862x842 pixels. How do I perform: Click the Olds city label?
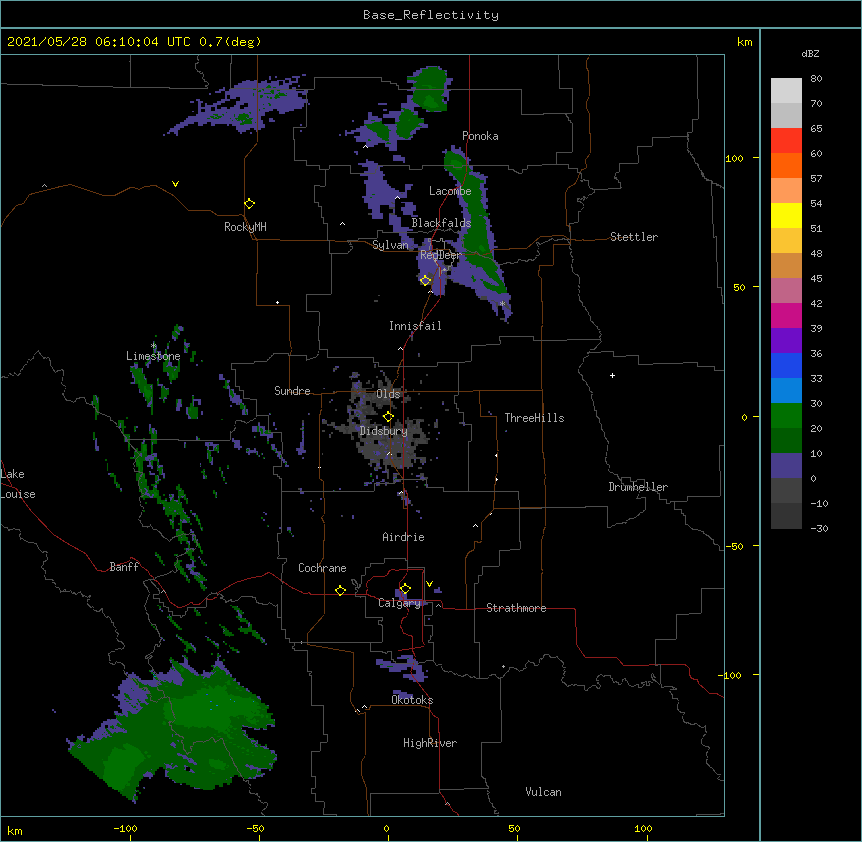point(388,394)
